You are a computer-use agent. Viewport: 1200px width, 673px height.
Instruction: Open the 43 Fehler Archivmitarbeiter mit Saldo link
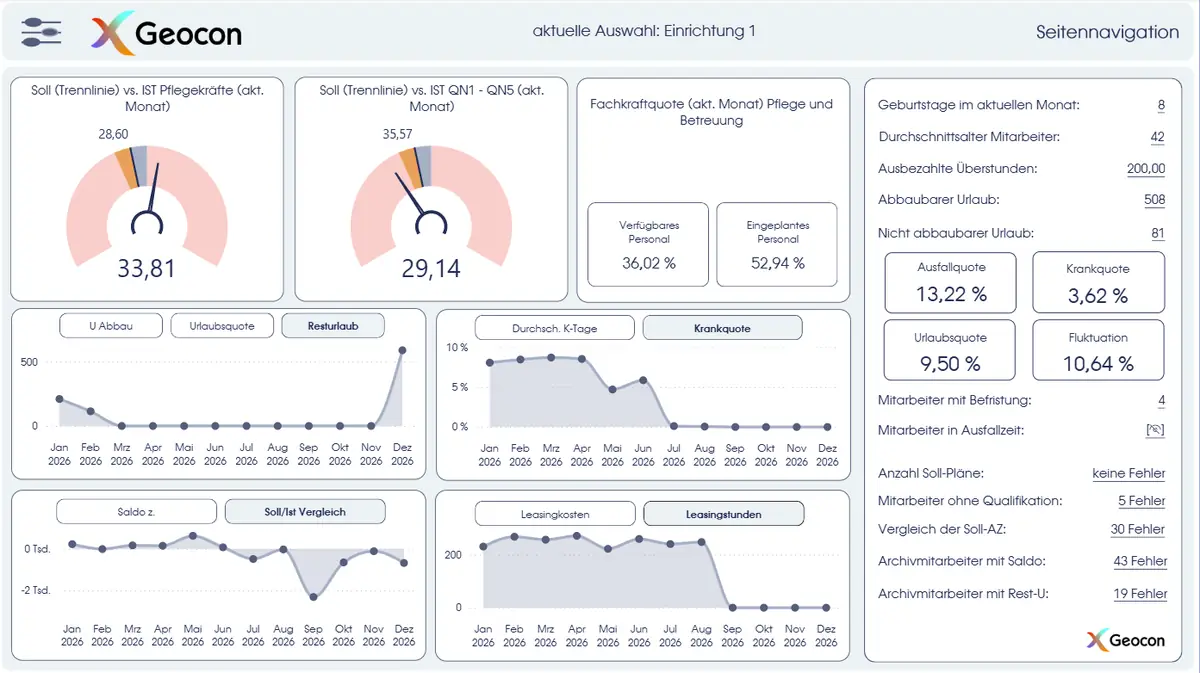click(x=1139, y=561)
